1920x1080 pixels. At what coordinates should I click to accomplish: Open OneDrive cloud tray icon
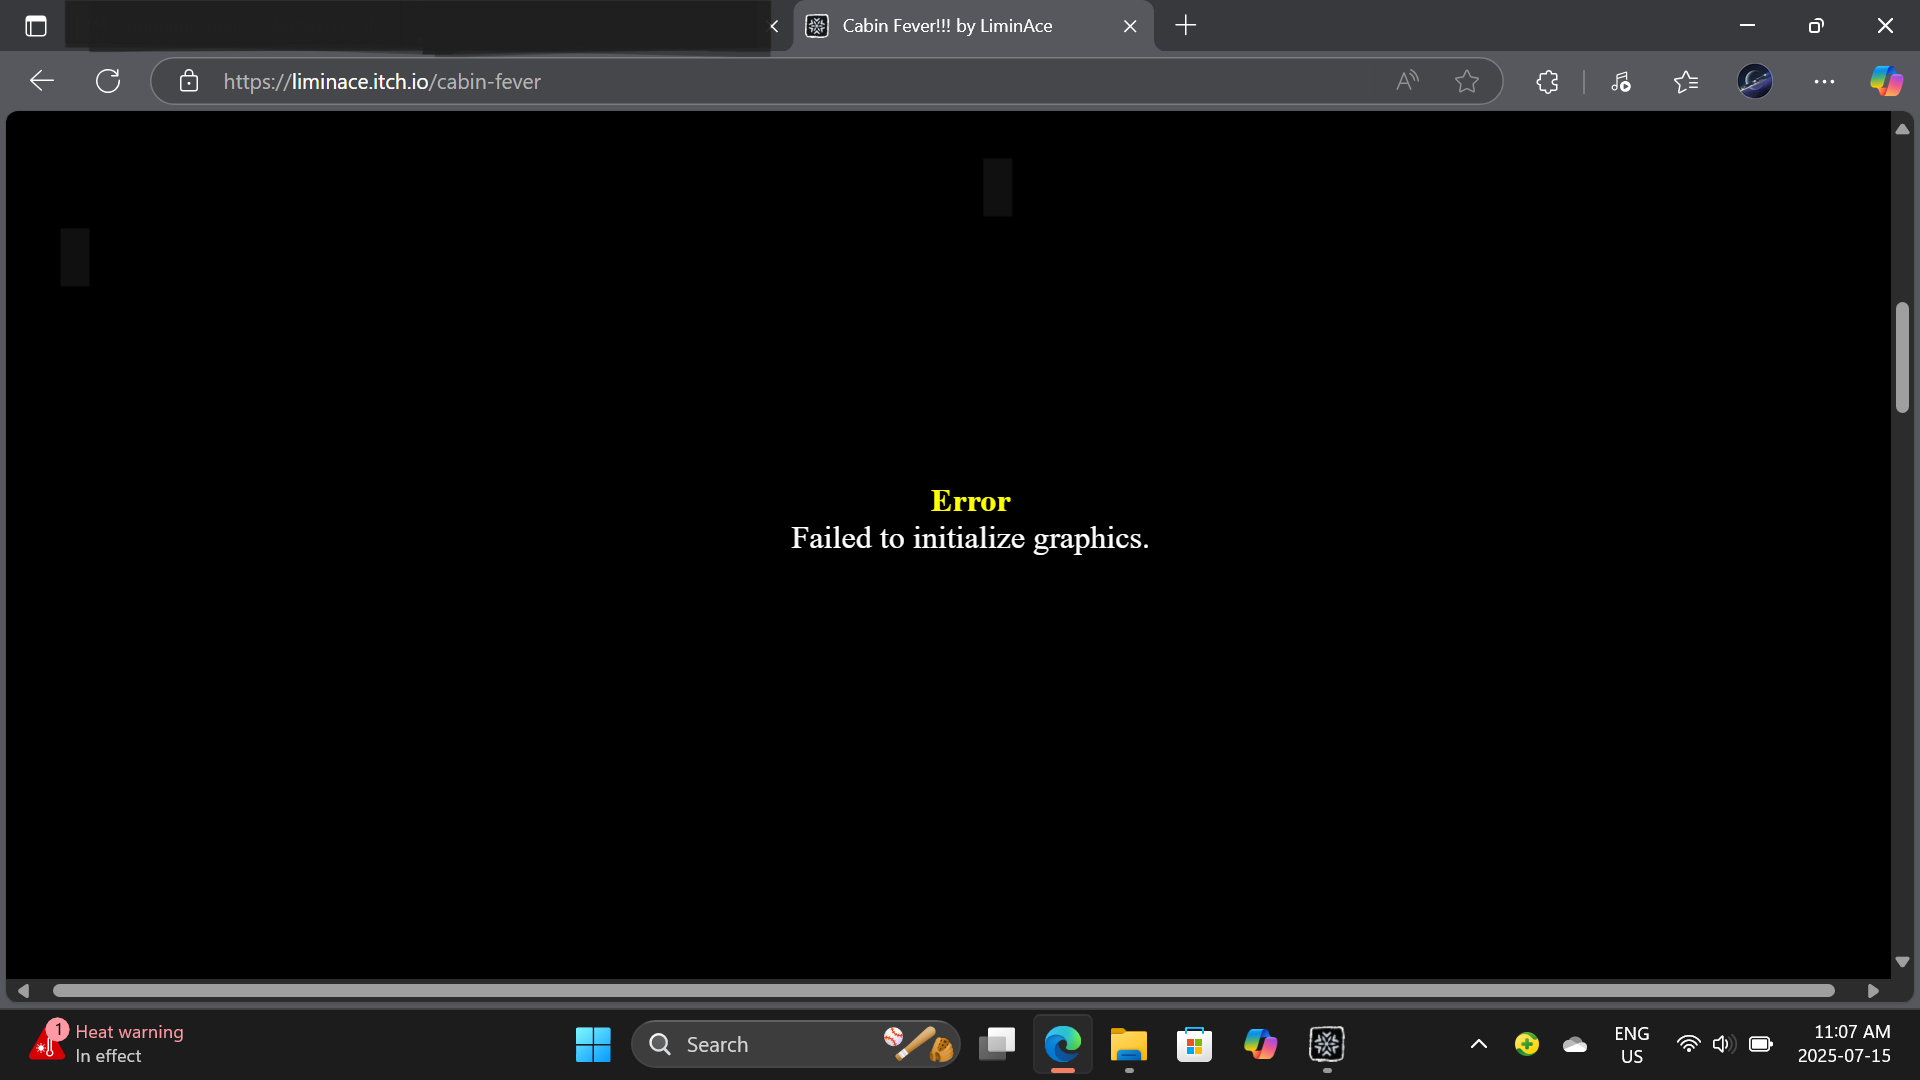coord(1575,1044)
